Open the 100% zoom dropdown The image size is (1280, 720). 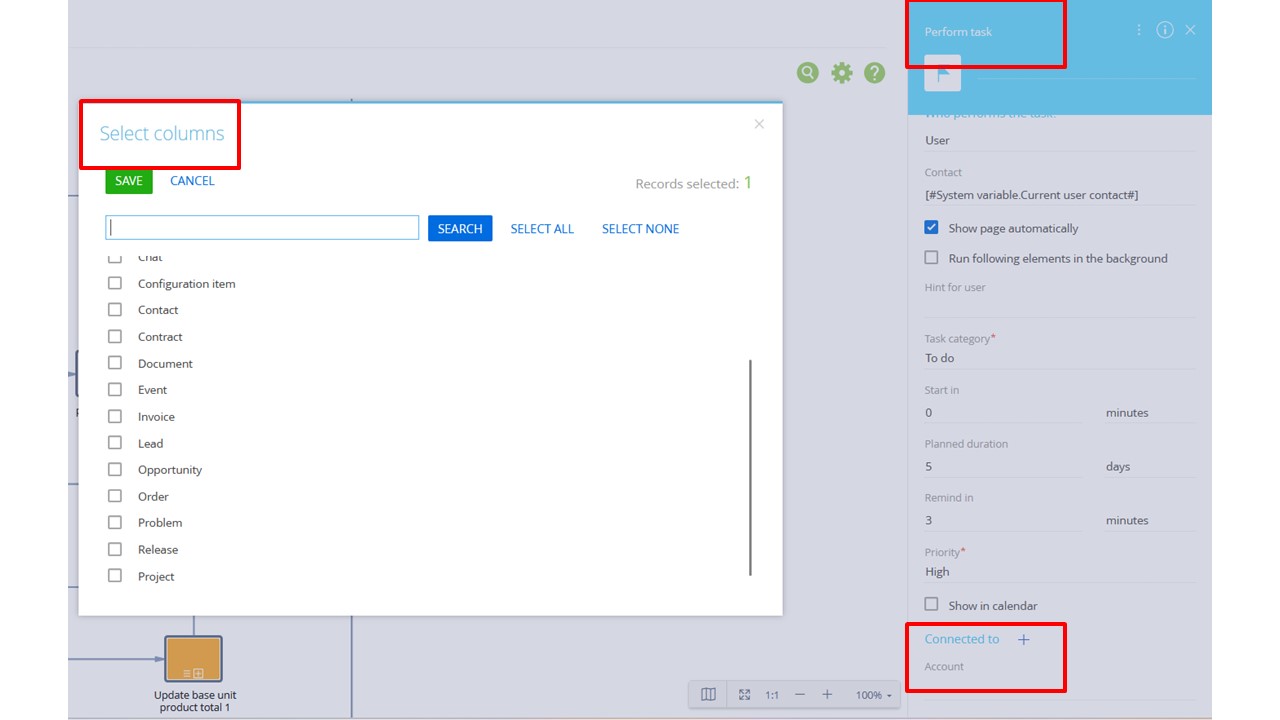click(874, 695)
